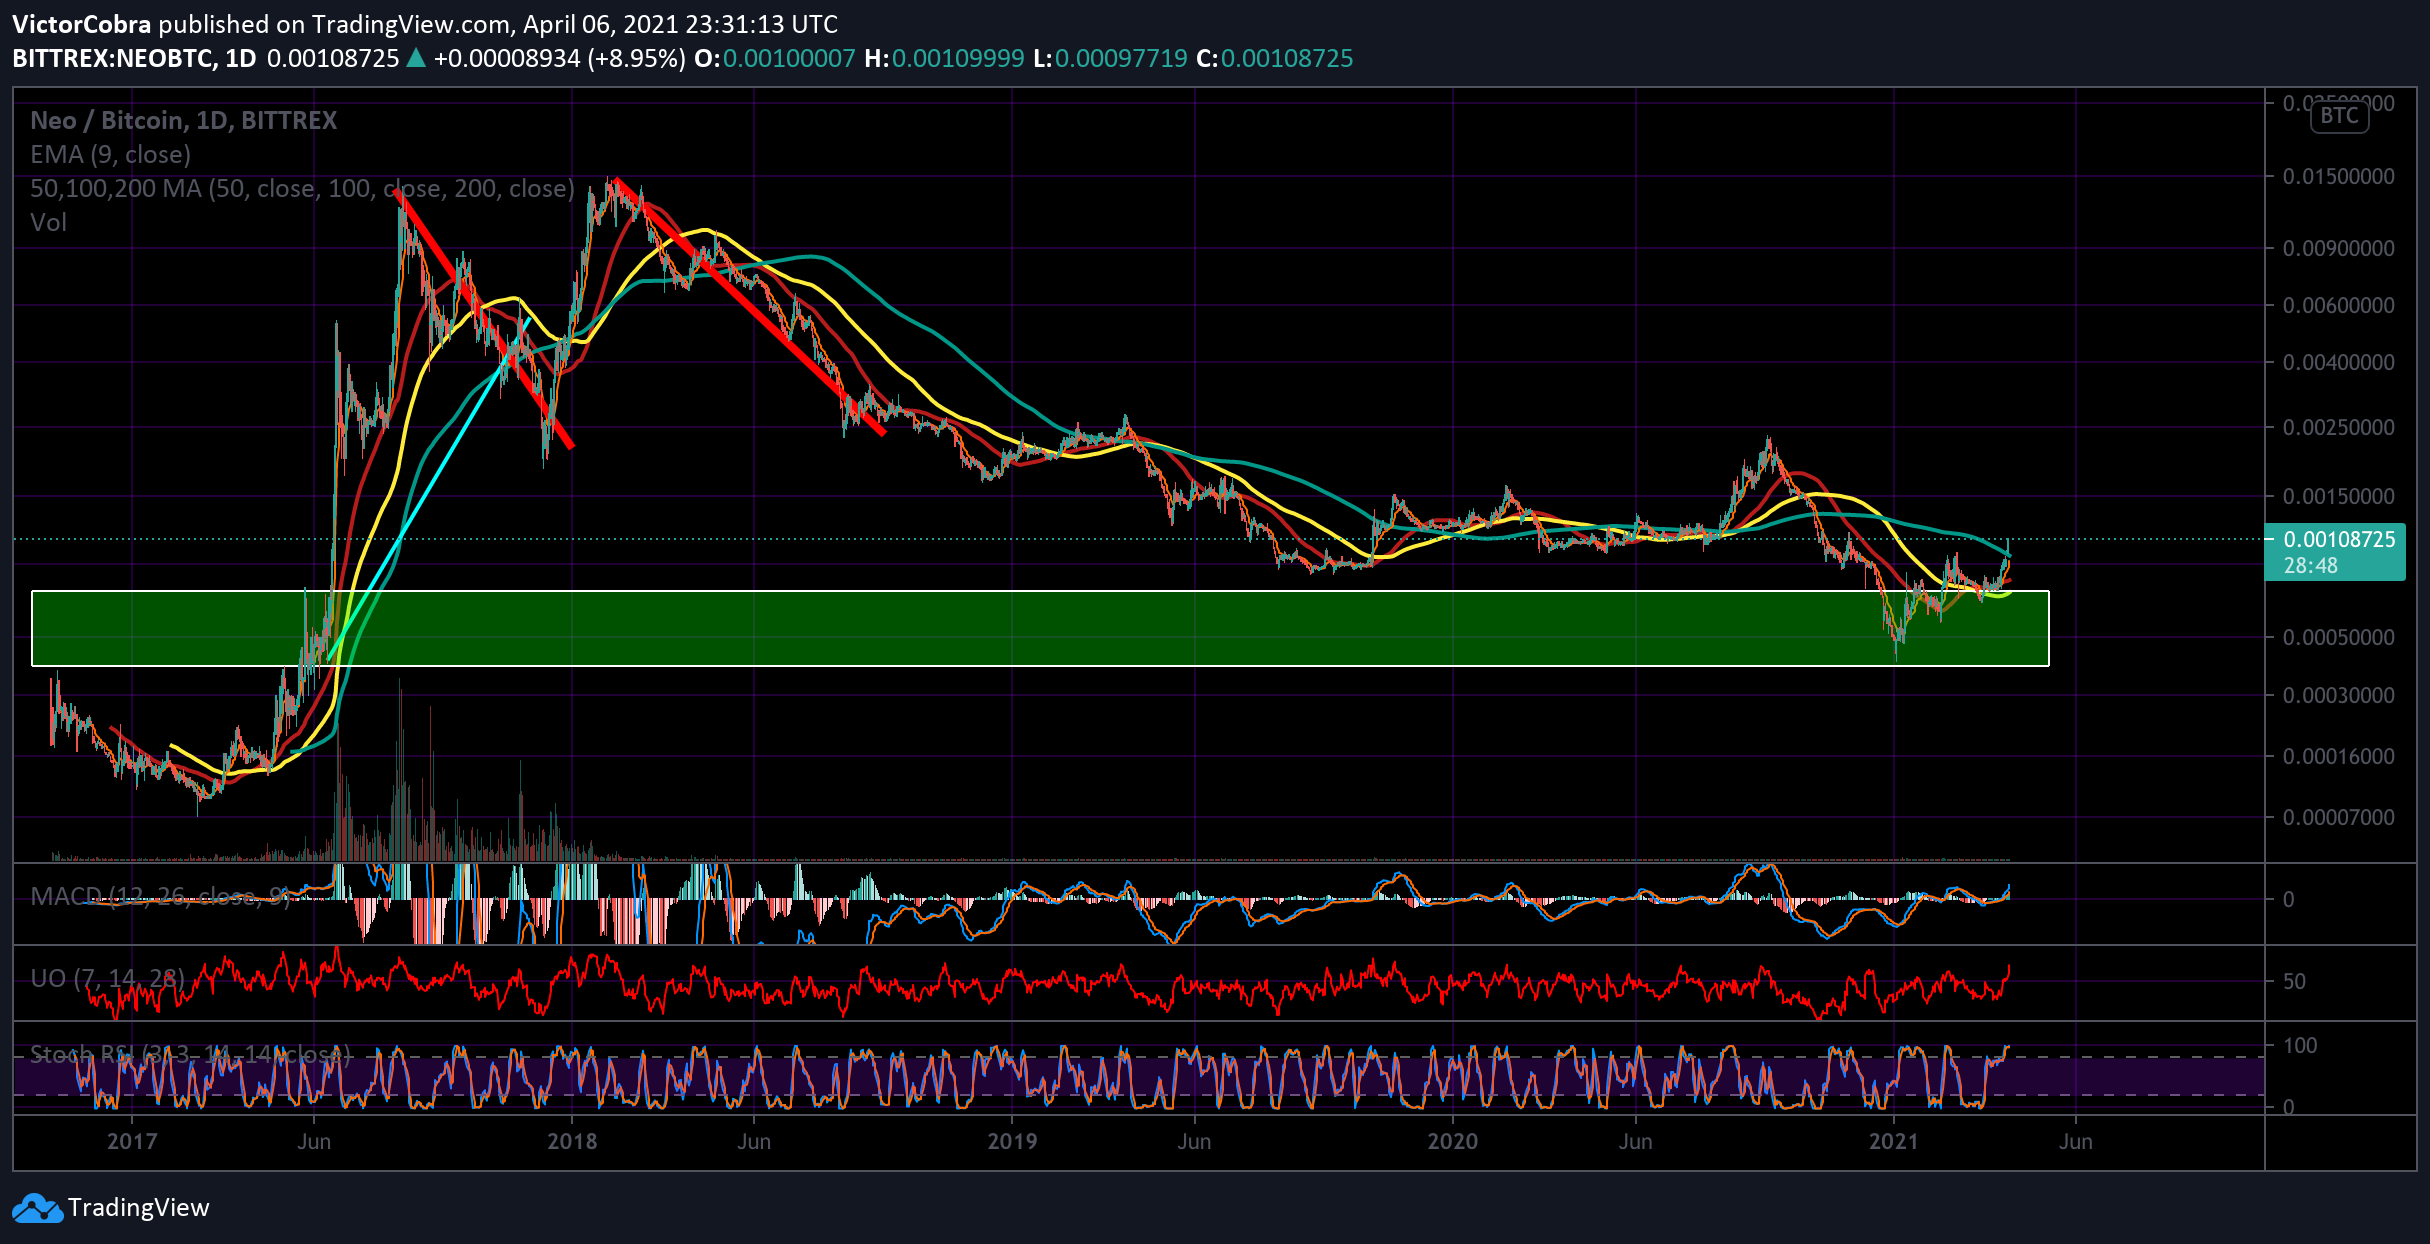This screenshot has height=1244, width=2430.
Task: Click the 2019 label on the time axis
Action: click(x=1012, y=1141)
